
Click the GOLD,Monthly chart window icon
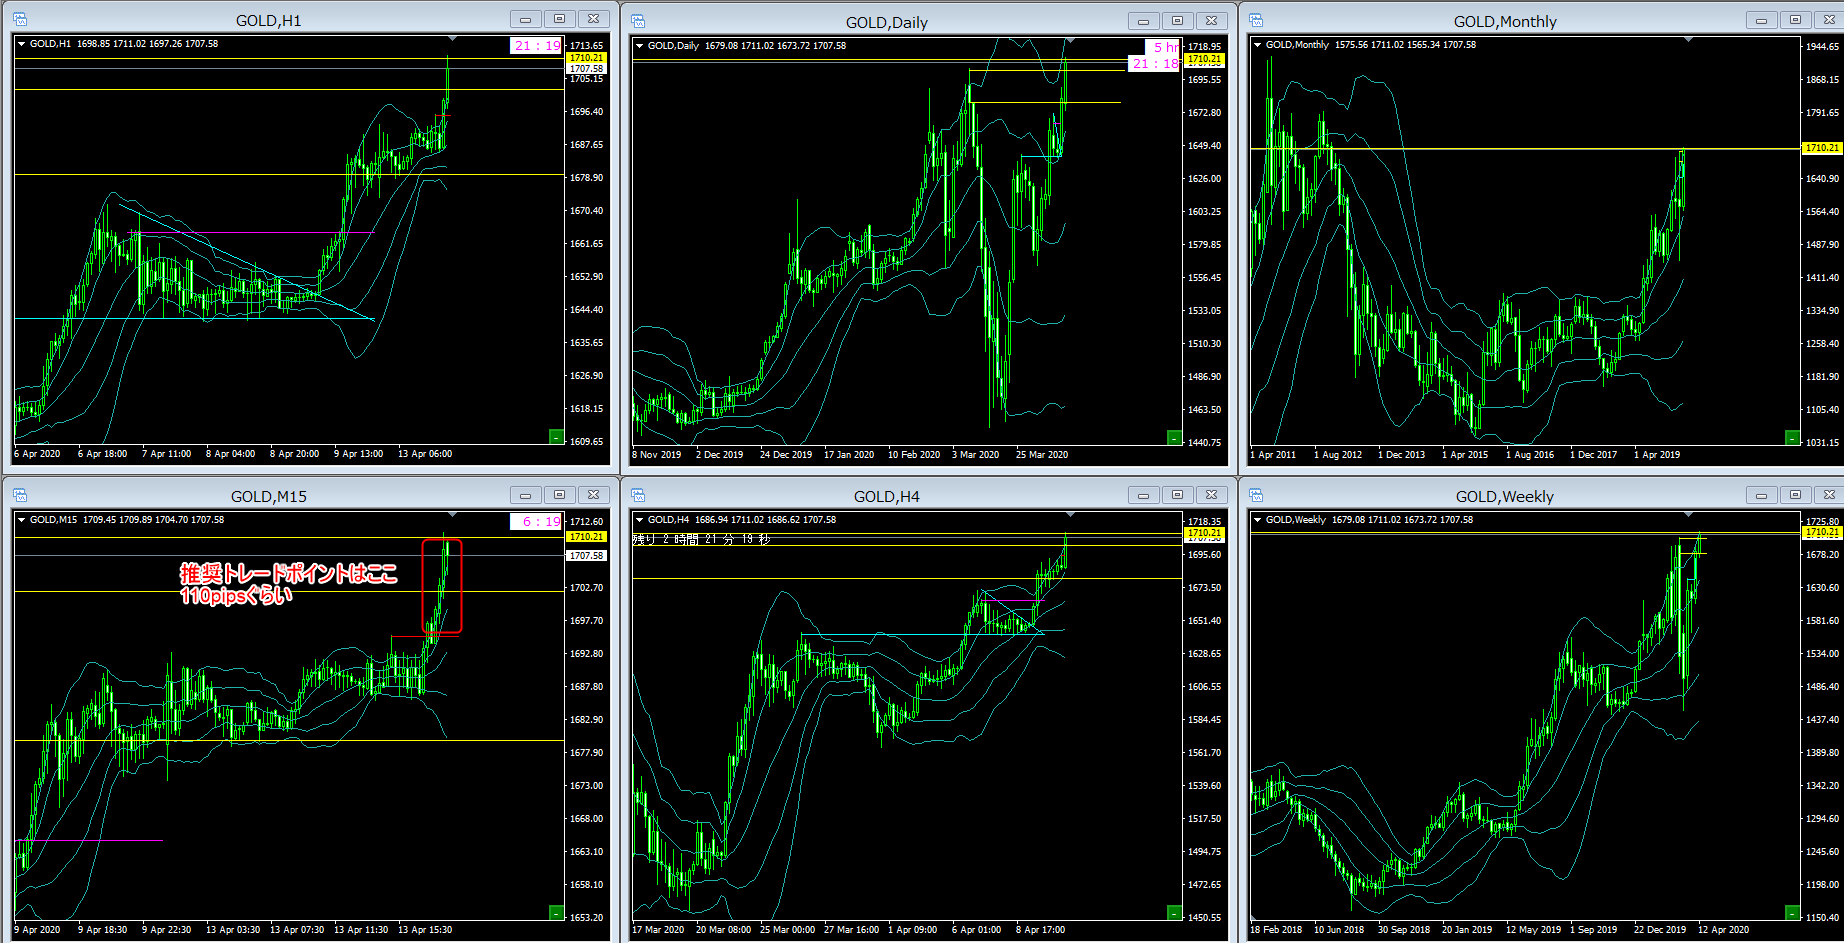(x=1256, y=20)
